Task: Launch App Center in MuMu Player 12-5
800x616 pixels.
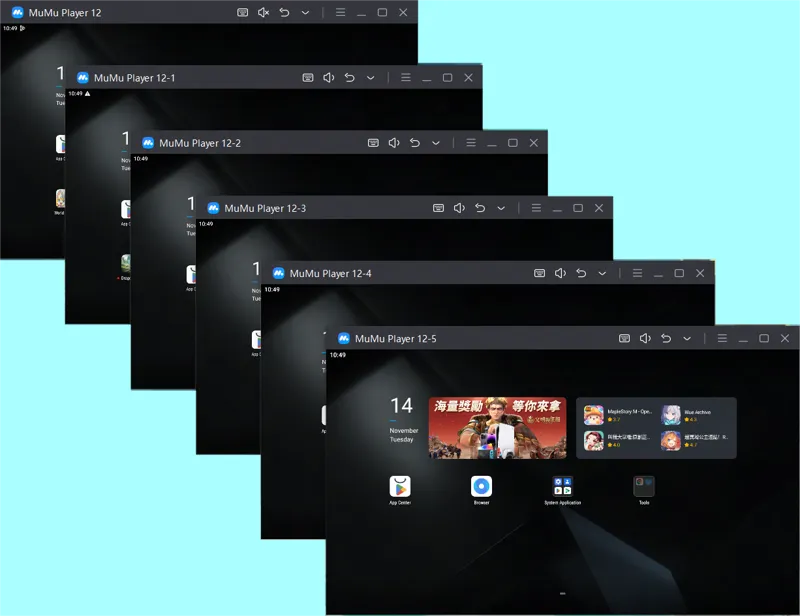Action: click(x=400, y=486)
